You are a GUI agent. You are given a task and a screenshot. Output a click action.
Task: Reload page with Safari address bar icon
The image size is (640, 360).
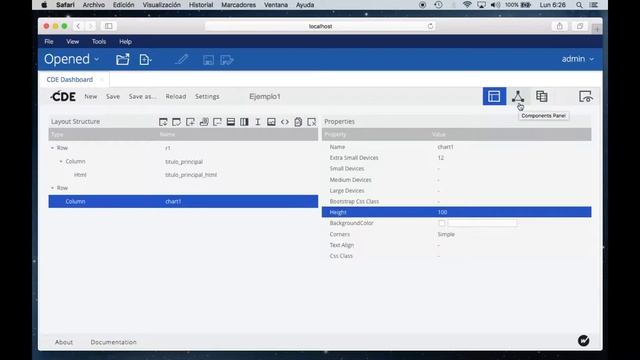pyautogui.click(x=430, y=26)
